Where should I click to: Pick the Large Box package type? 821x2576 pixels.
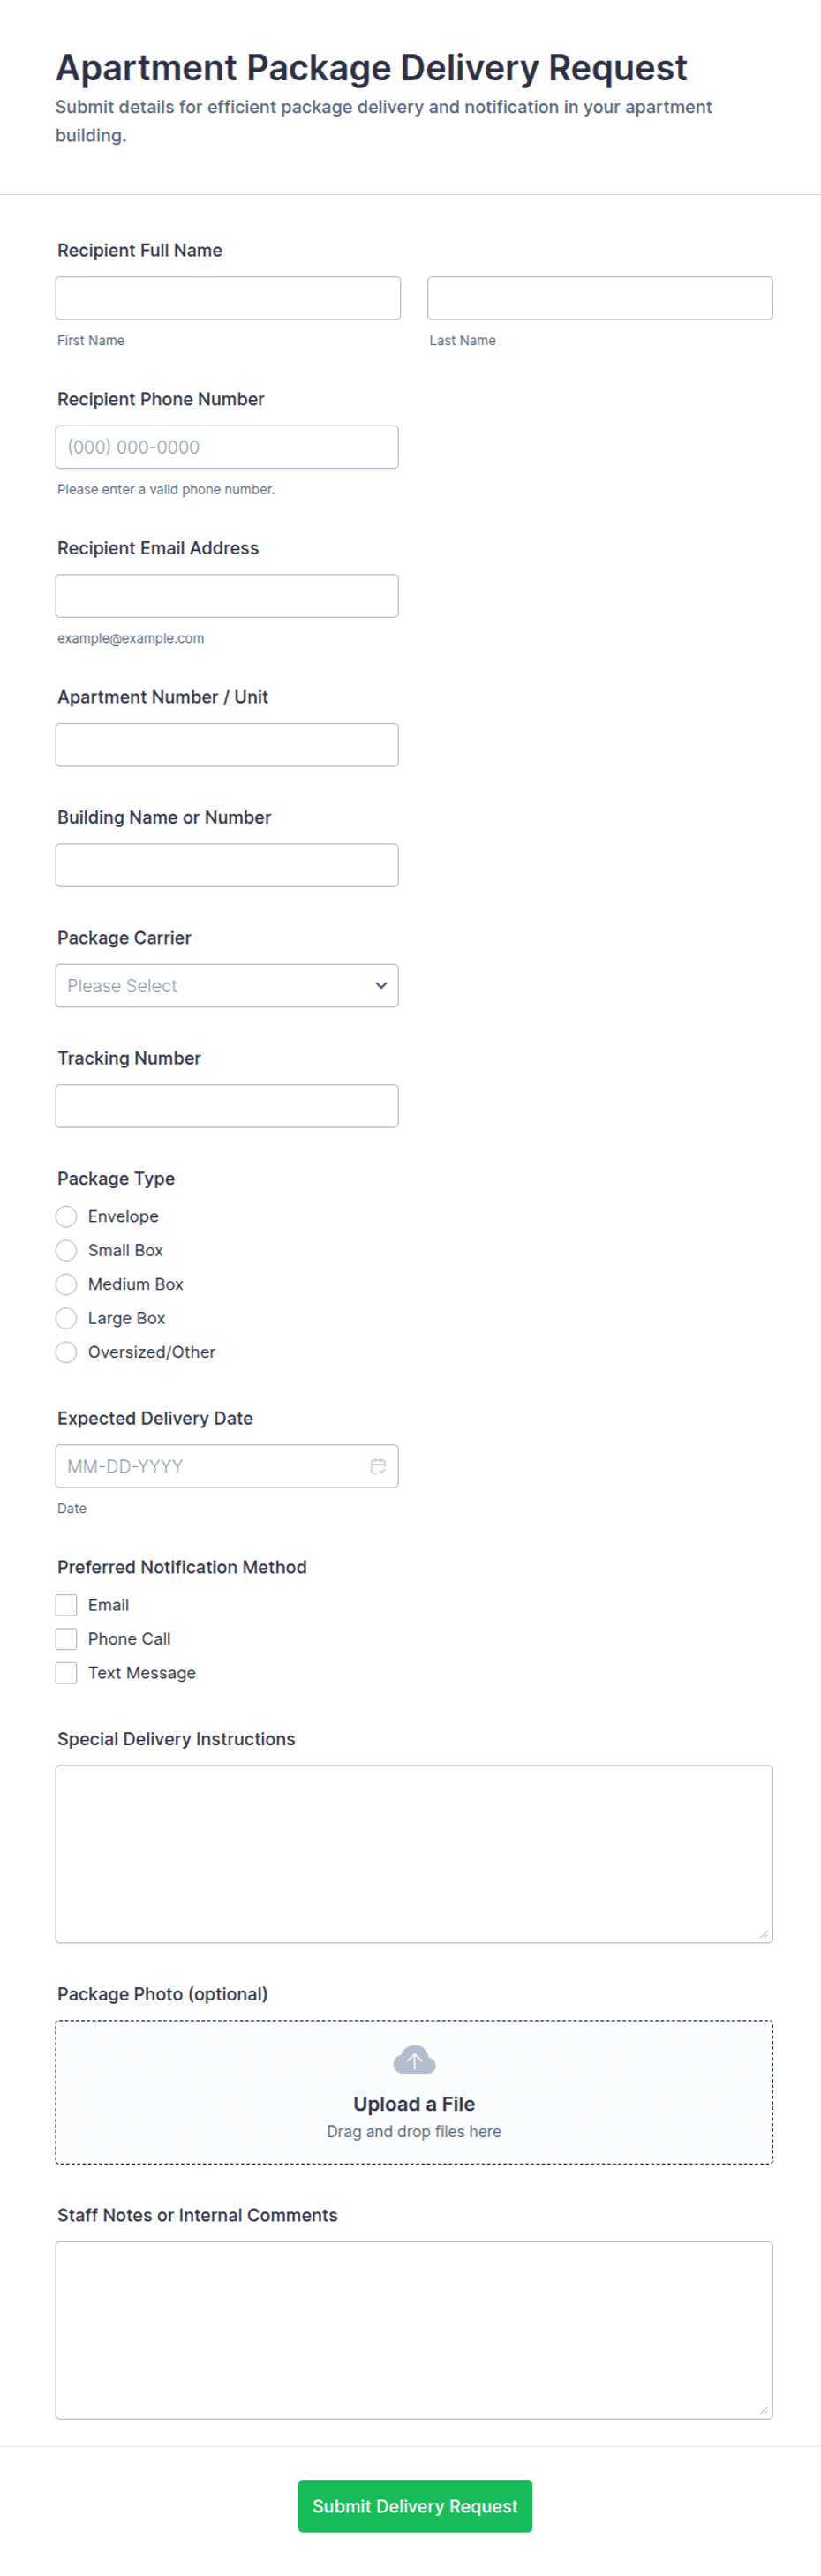click(x=67, y=1318)
